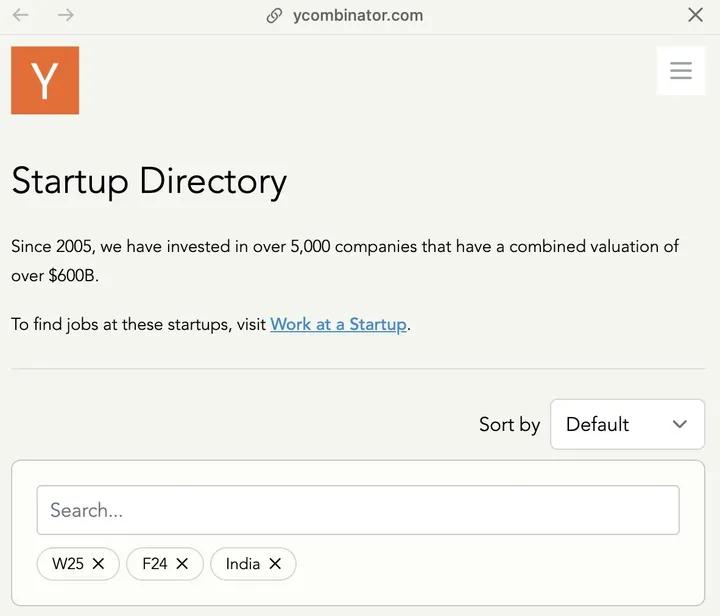
Task: Select the W25 filter chip label
Action: [x=67, y=564]
